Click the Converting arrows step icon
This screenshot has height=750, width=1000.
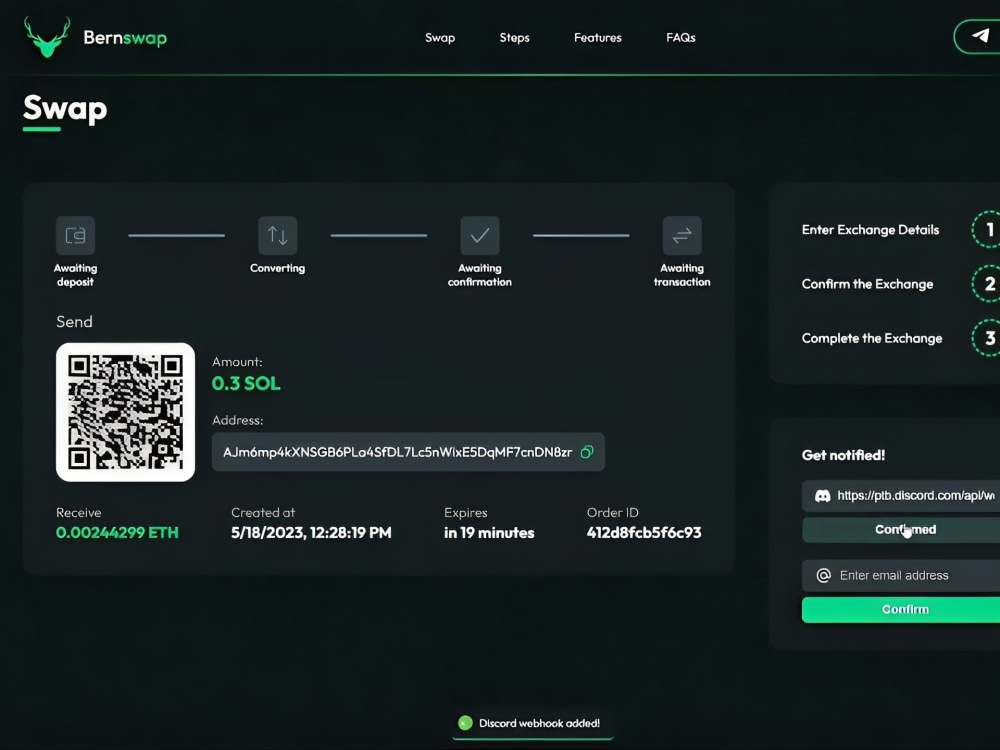(277, 235)
